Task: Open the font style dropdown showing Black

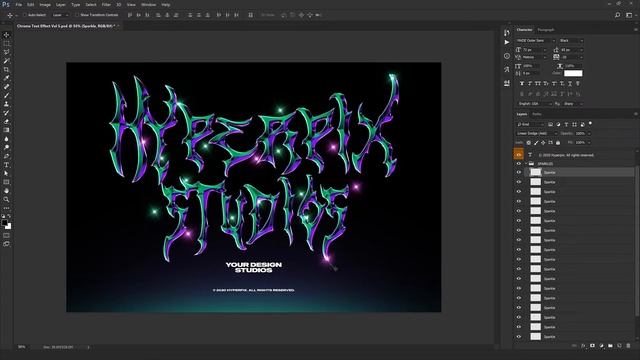Action: pyautogui.click(x=571, y=40)
